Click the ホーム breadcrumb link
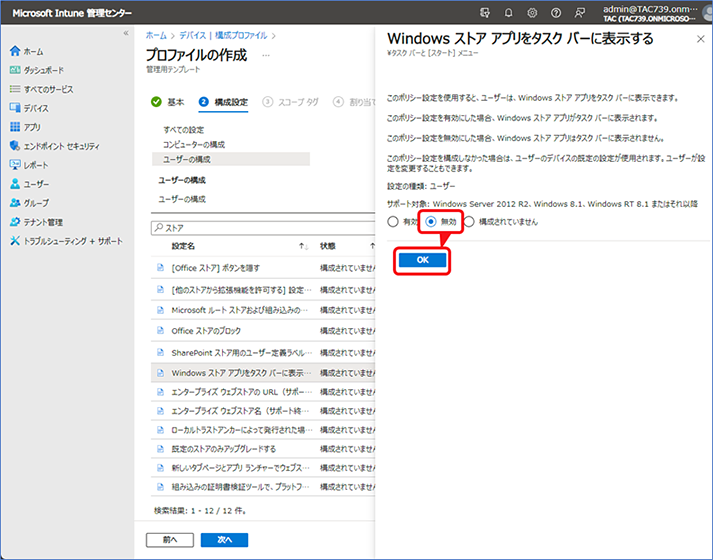Viewport: 713px width, 560px height. pyautogui.click(x=156, y=35)
